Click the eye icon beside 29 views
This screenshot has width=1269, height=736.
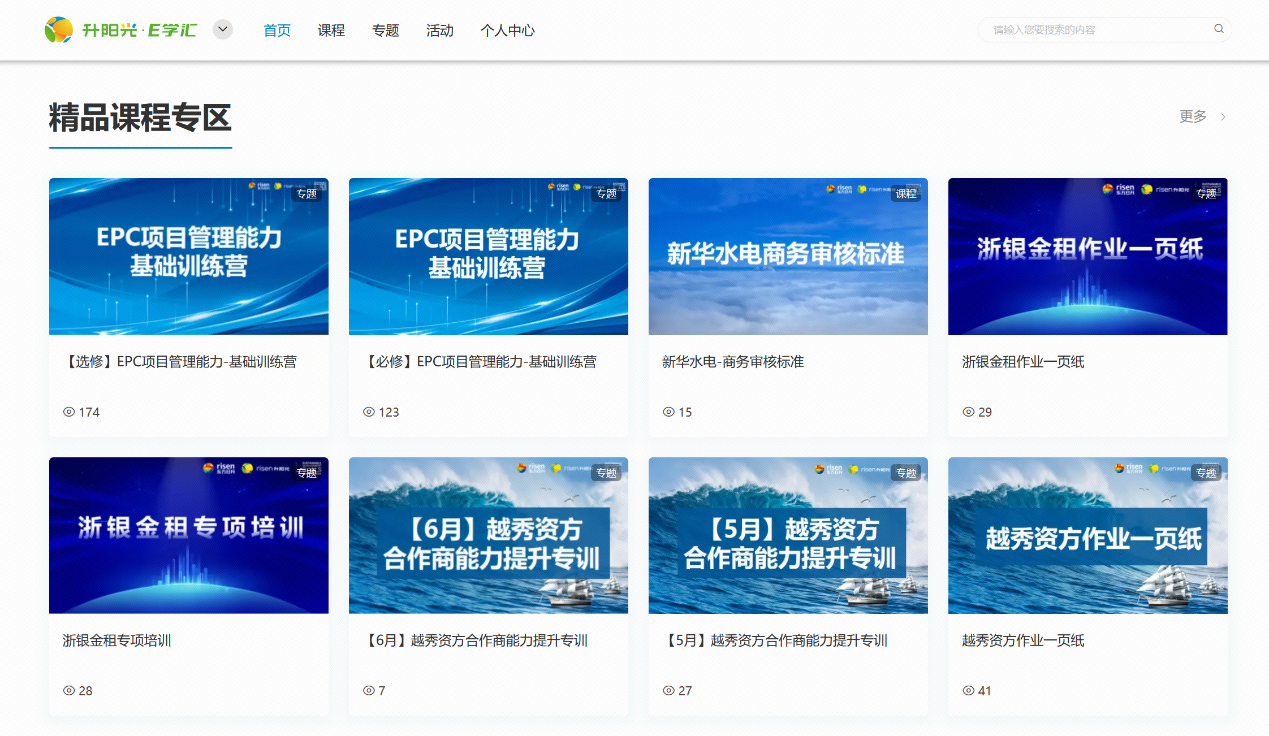(x=969, y=412)
